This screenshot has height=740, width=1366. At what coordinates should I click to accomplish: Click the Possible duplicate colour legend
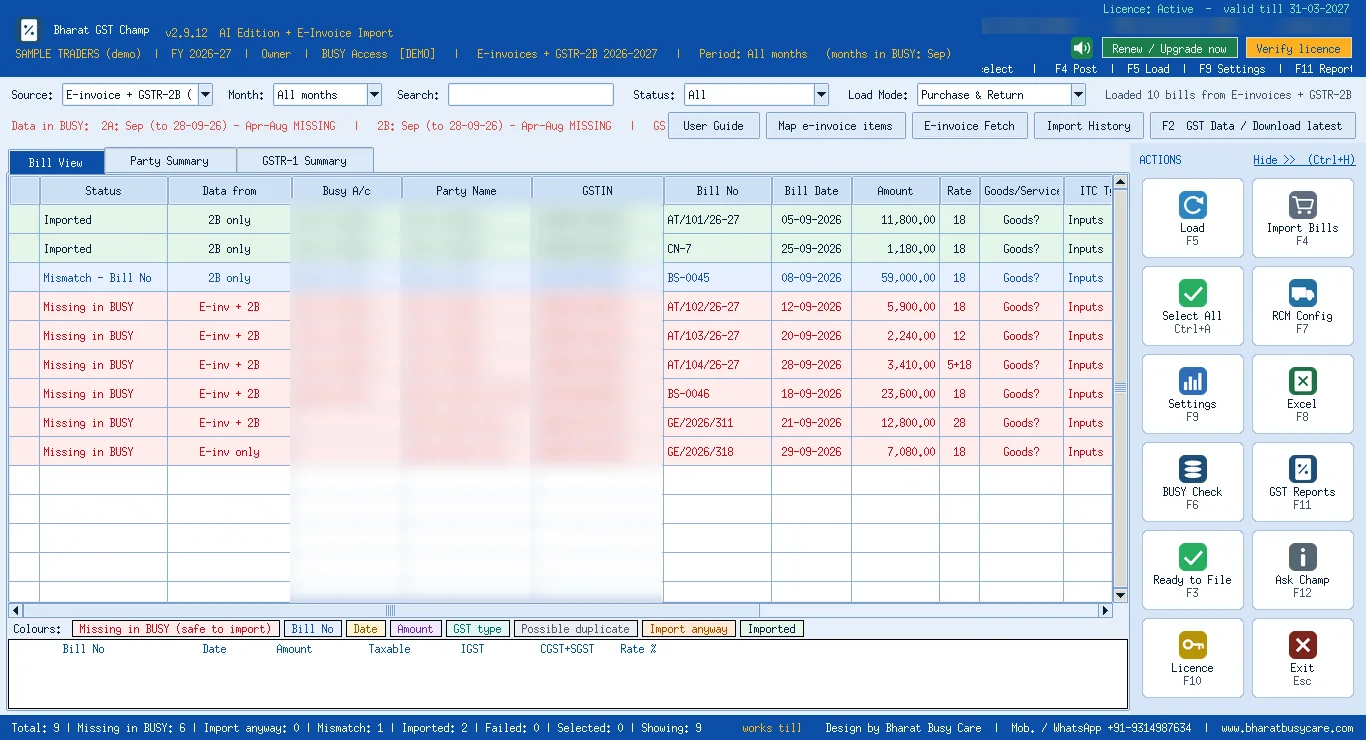(x=575, y=629)
